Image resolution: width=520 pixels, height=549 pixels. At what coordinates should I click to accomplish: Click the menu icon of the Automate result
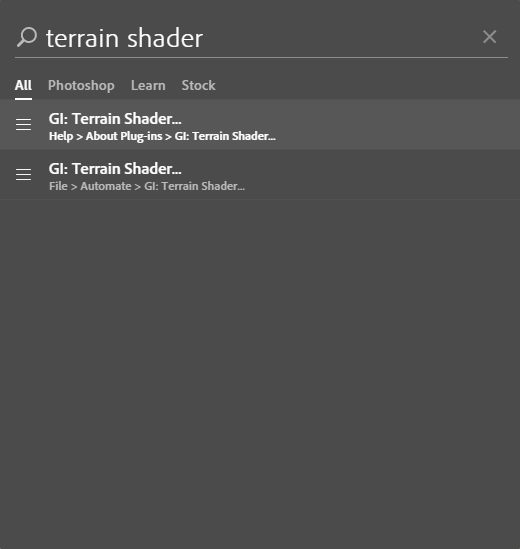click(23, 174)
